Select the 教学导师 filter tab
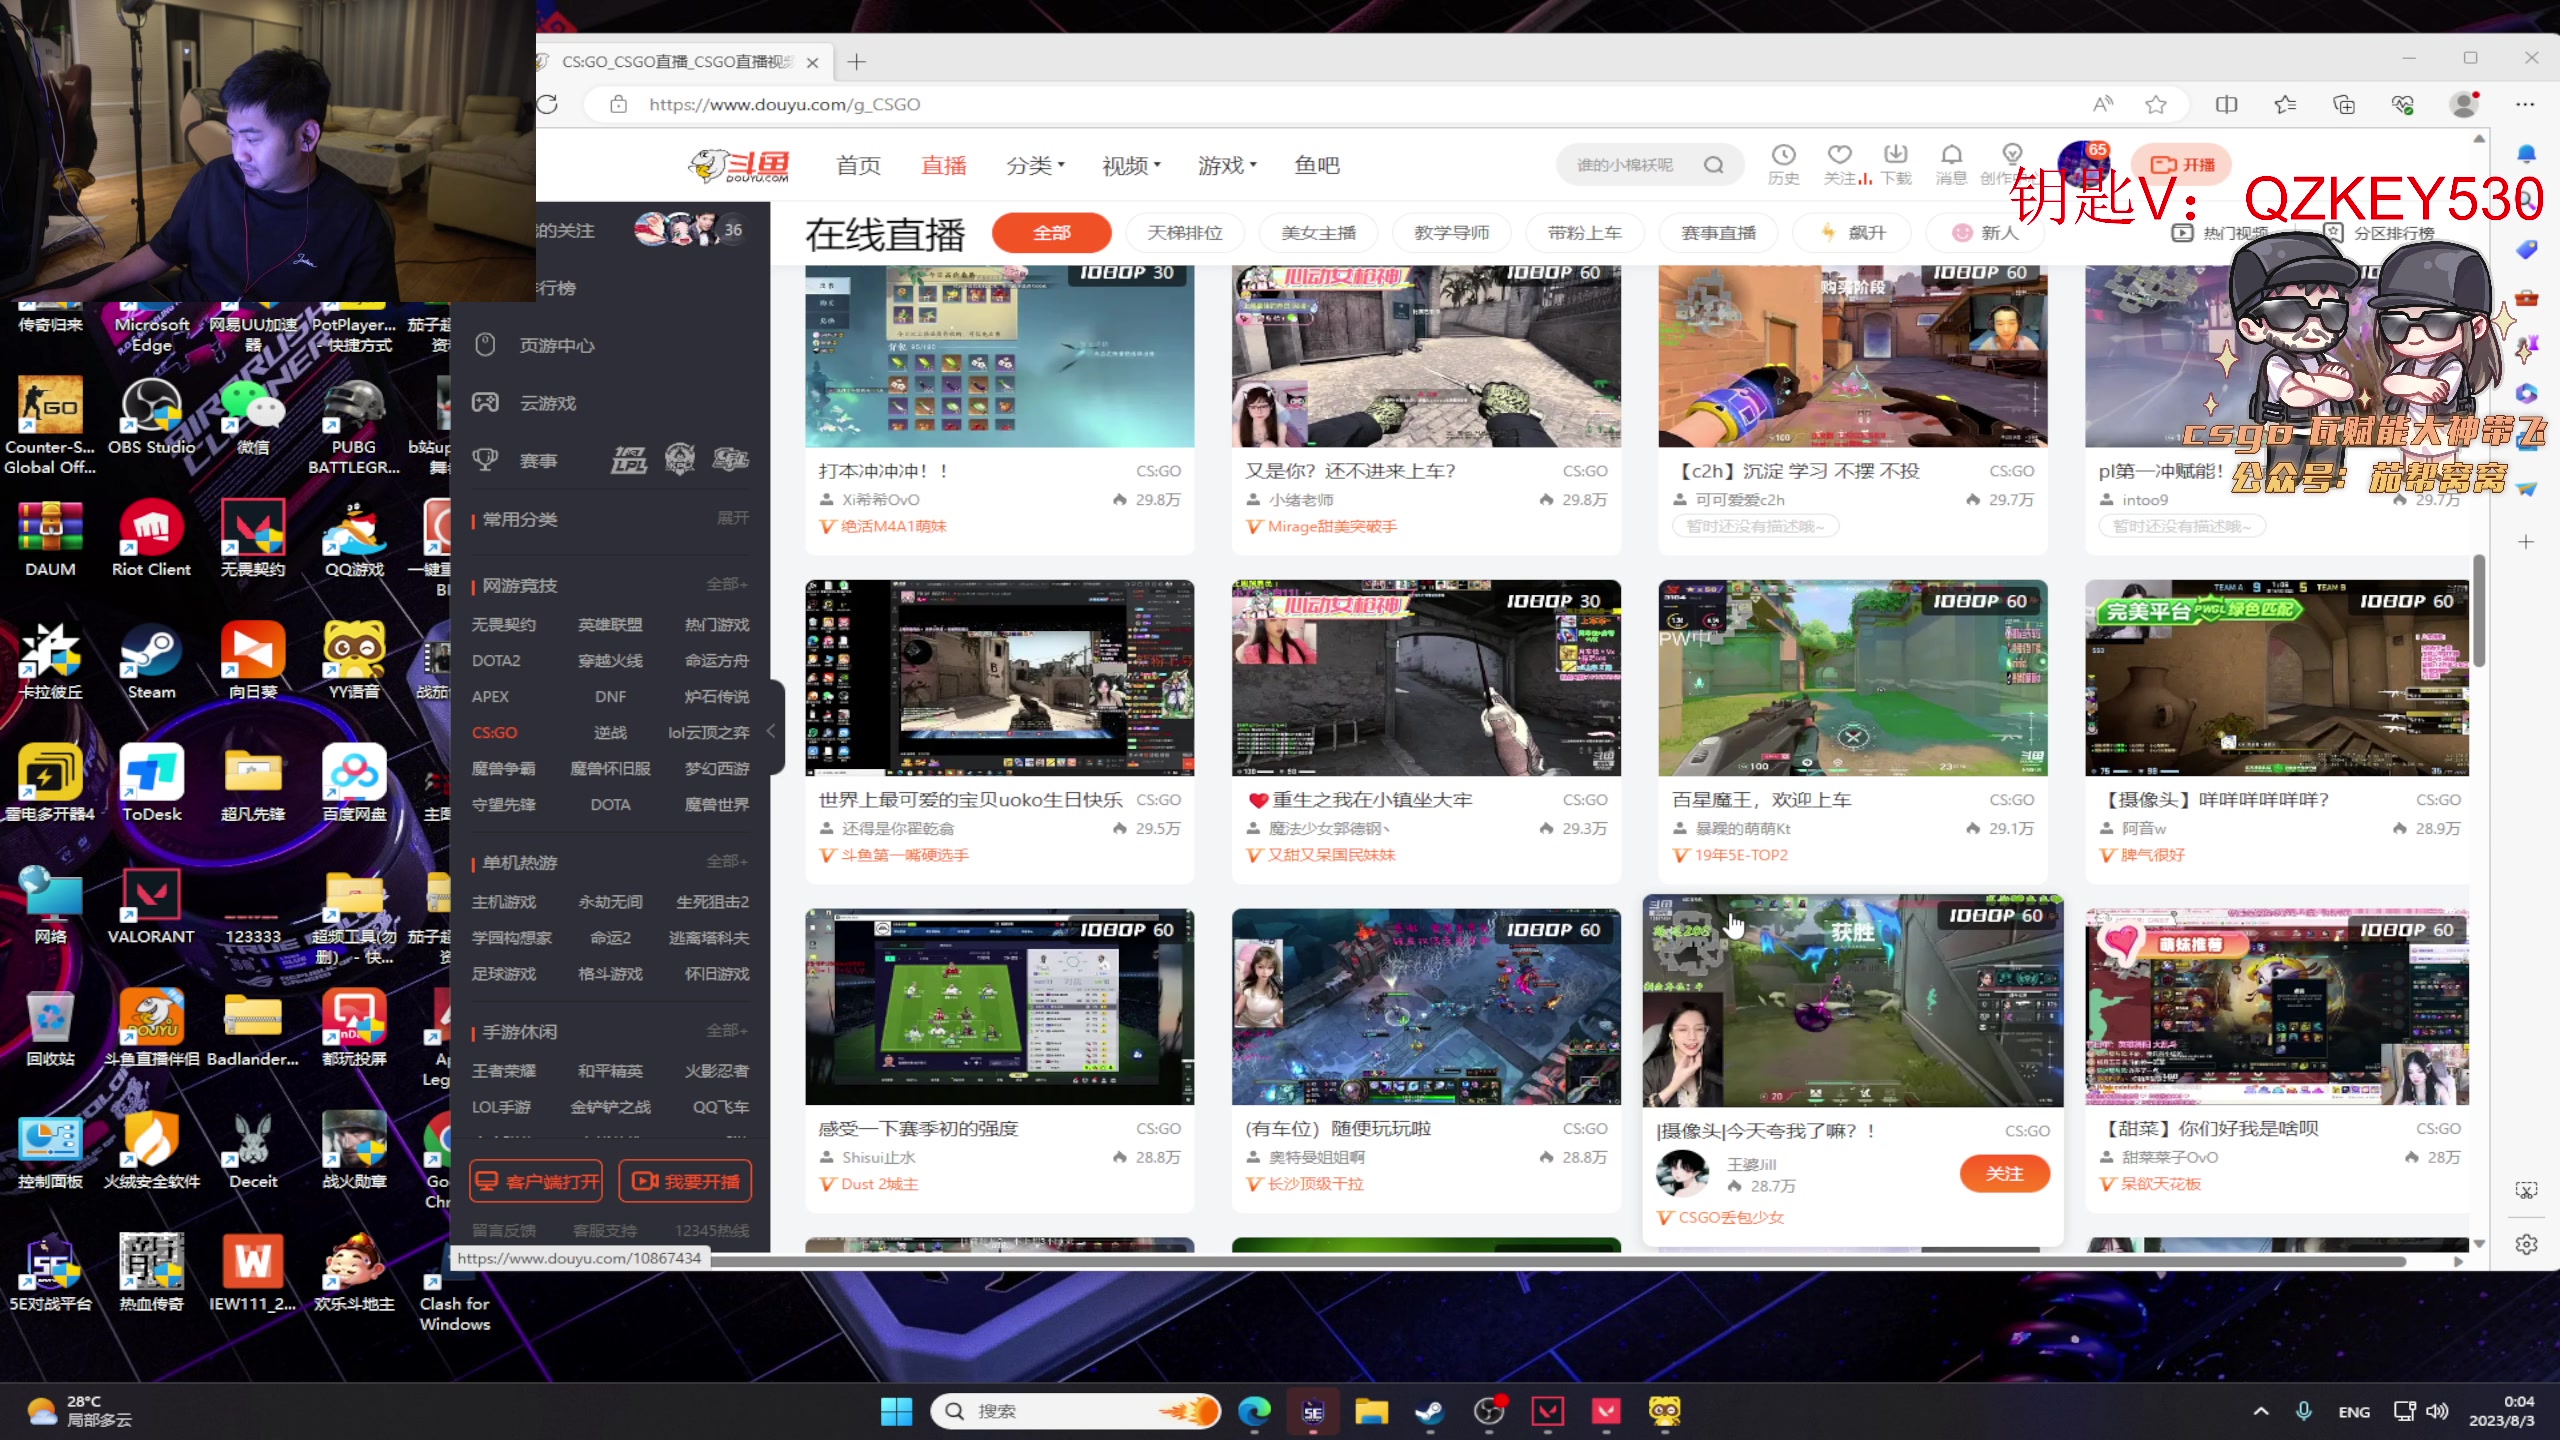This screenshot has height=1440, width=2560. pyautogui.click(x=1452, y=233)
